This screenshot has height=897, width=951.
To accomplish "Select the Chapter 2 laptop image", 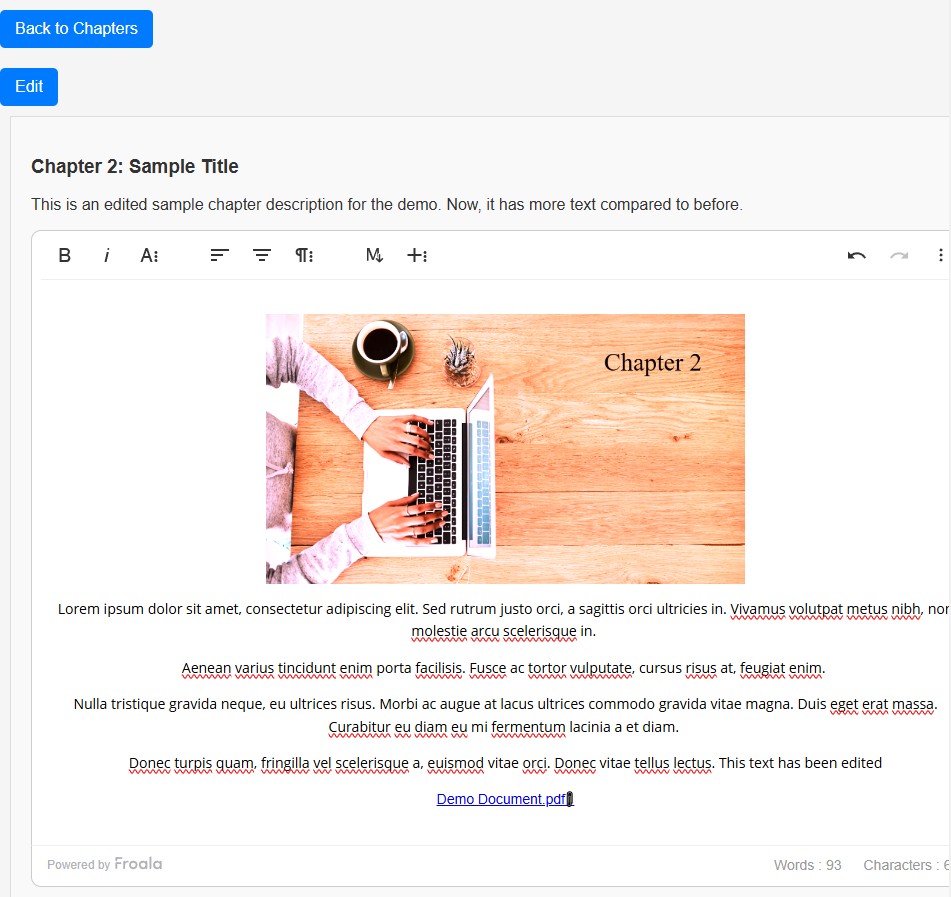I will click(505, 449).
